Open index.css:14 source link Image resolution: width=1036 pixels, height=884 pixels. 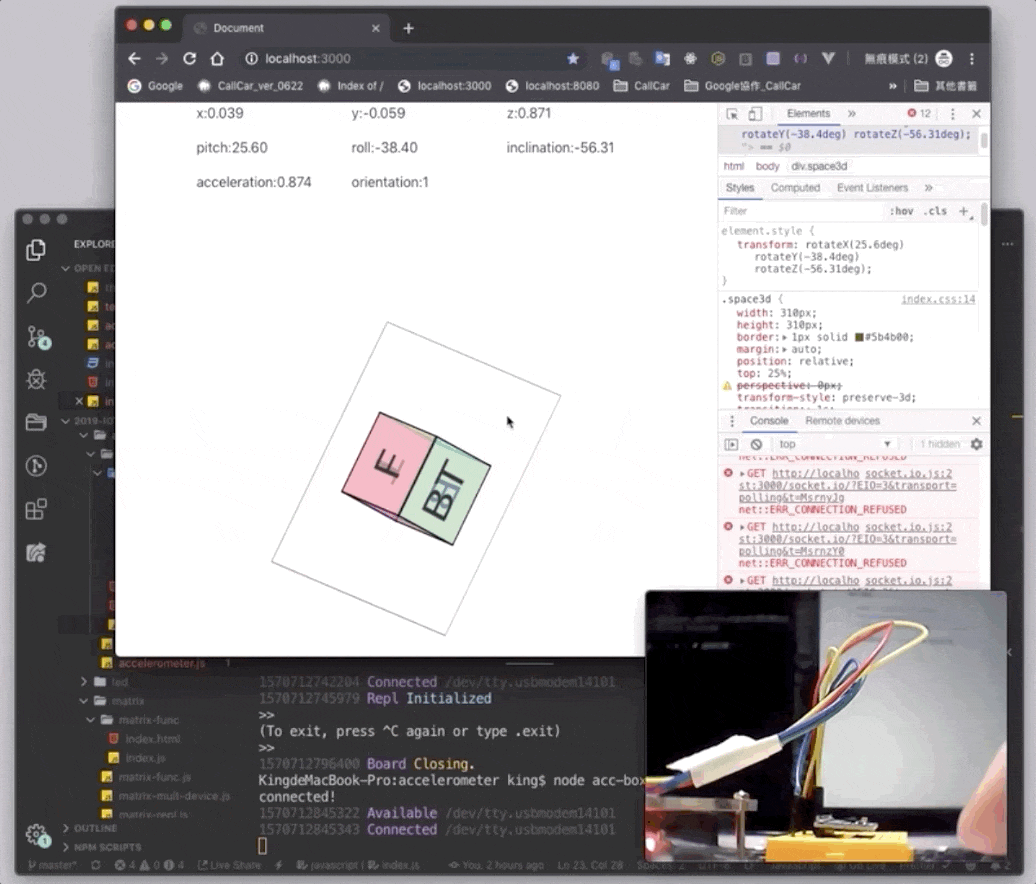[x=938, y=299]
